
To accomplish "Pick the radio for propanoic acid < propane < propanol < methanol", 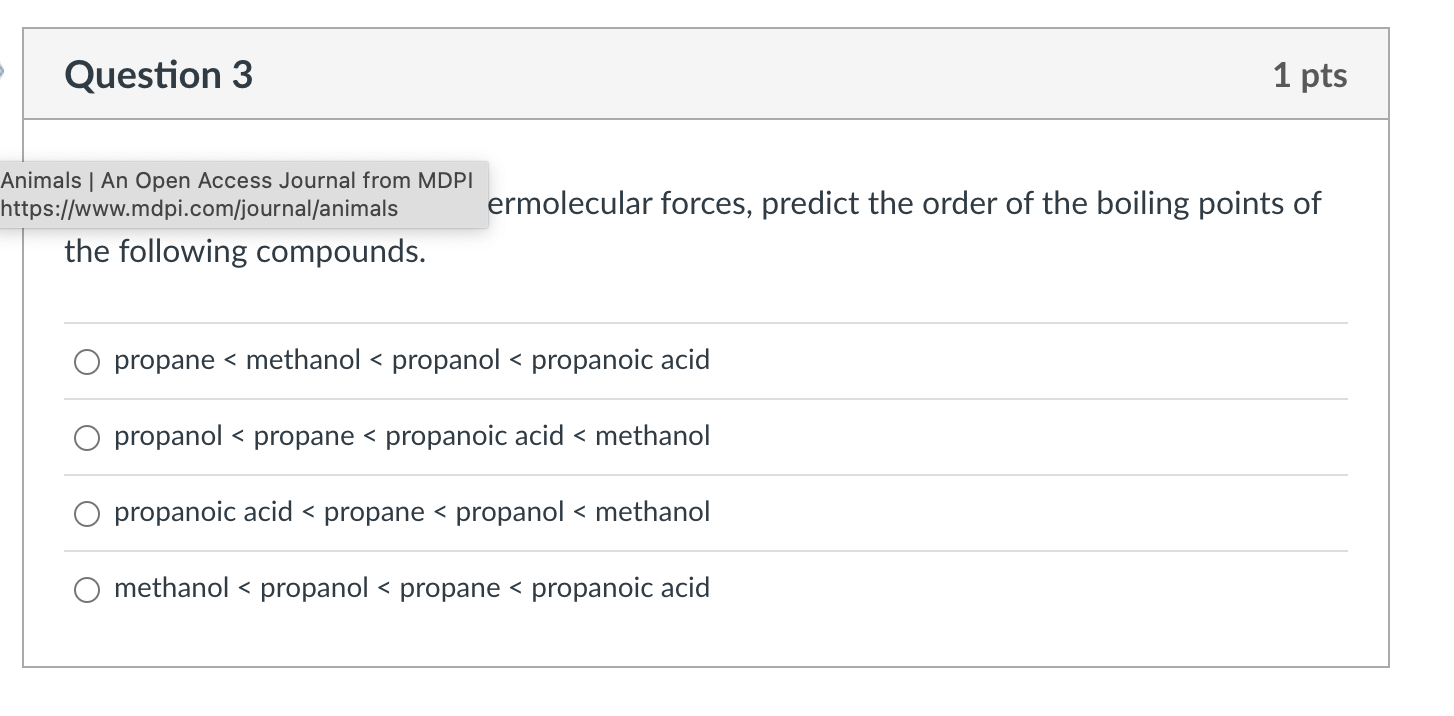I will pyautogui.click(x=87, y=513).
